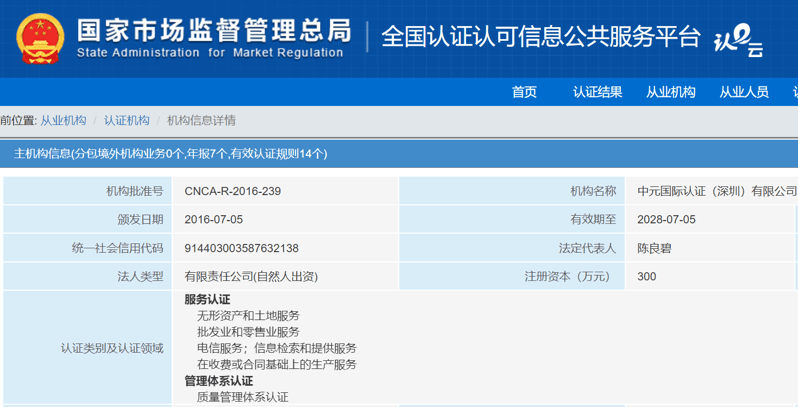Click the 从业机构 breadcrumb link
The image size is (798, 407).
63,120
